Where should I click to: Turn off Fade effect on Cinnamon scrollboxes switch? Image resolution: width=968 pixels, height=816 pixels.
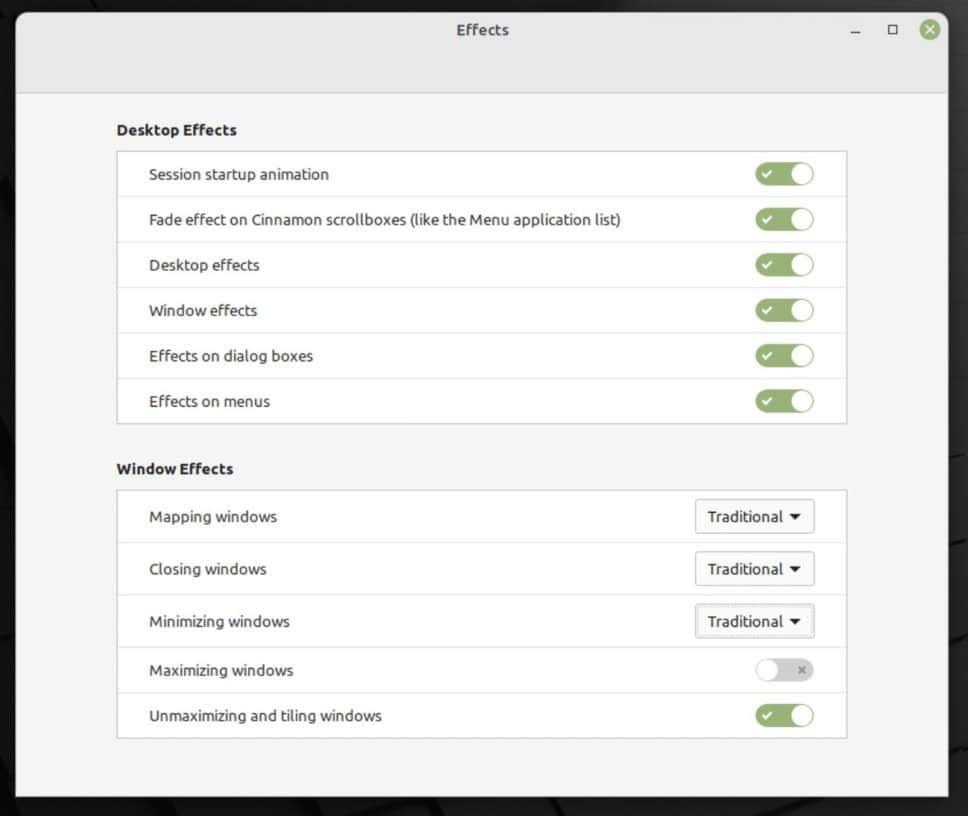click(784, 219)
